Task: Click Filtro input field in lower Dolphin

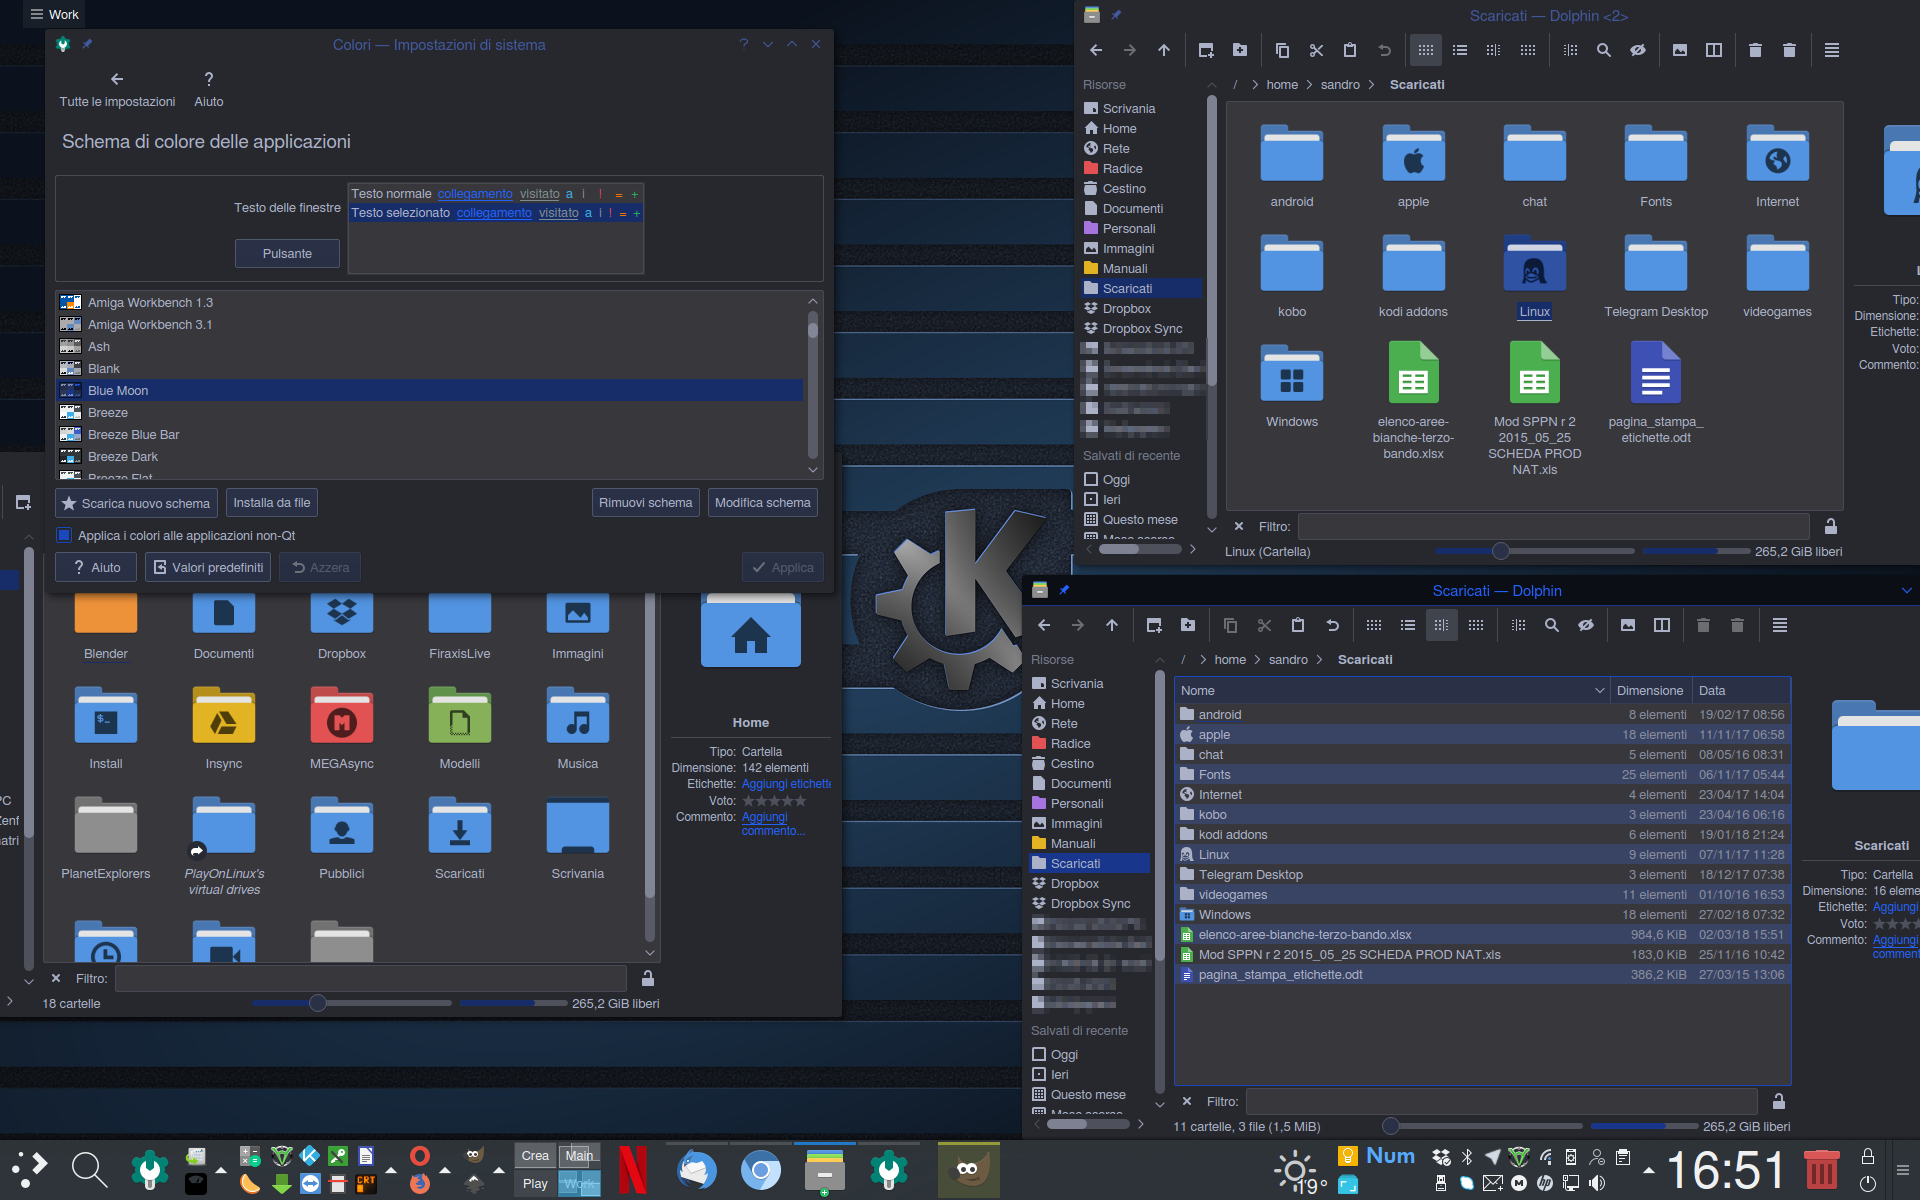Action: 1502,1101
